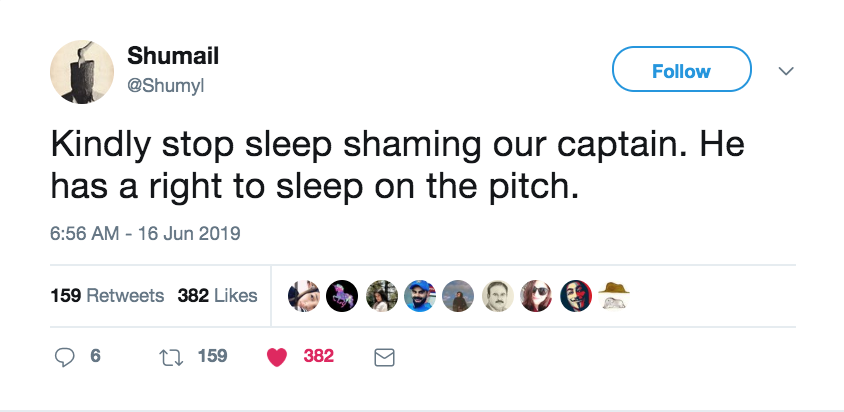This screenshot has height=412, width=844.
Task: View the 159 Retweets list
Action: pos(107,295)
